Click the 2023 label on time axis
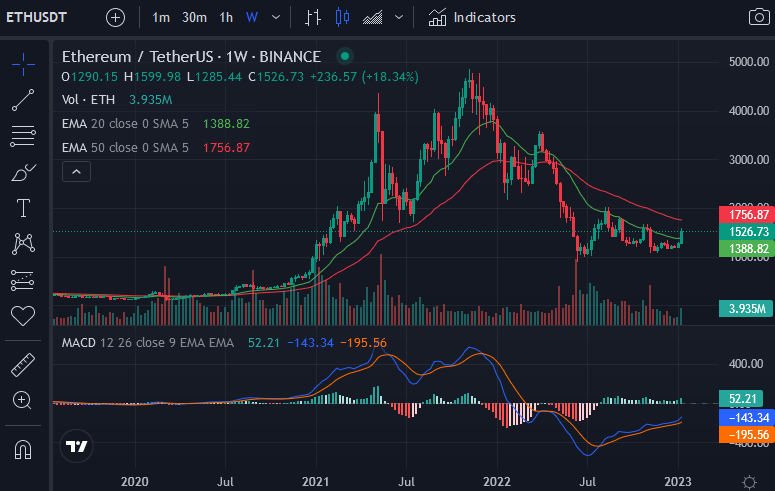The image size is (775, 491). (x=678, y=482)
